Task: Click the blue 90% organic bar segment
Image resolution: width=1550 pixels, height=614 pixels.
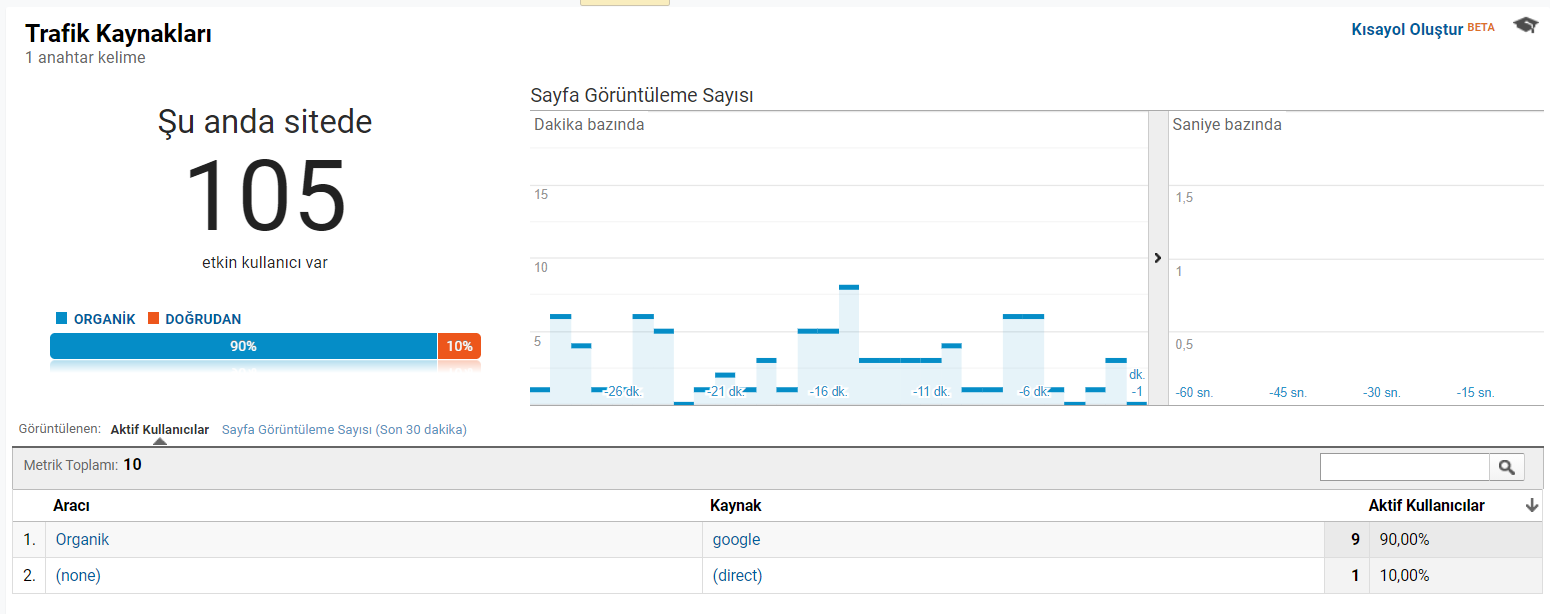Action: click(x=243, y=346)
